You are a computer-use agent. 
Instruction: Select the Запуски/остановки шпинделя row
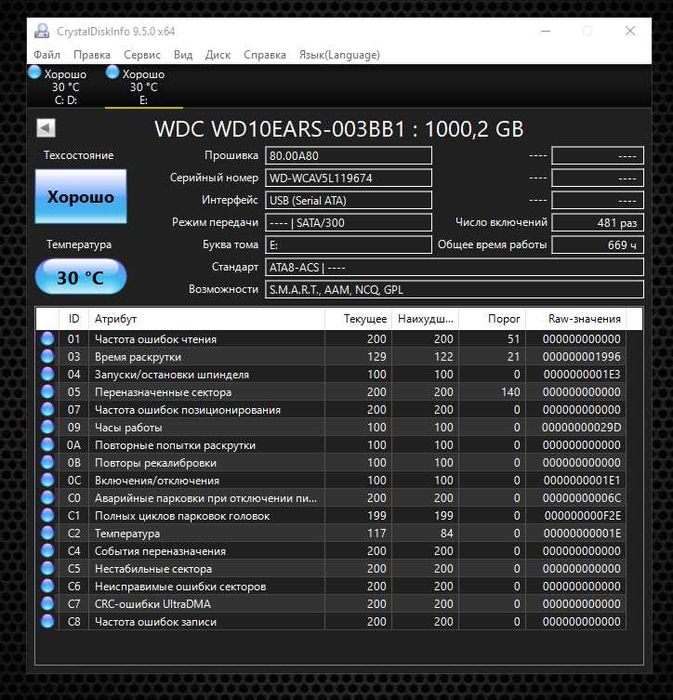[331, 374]
